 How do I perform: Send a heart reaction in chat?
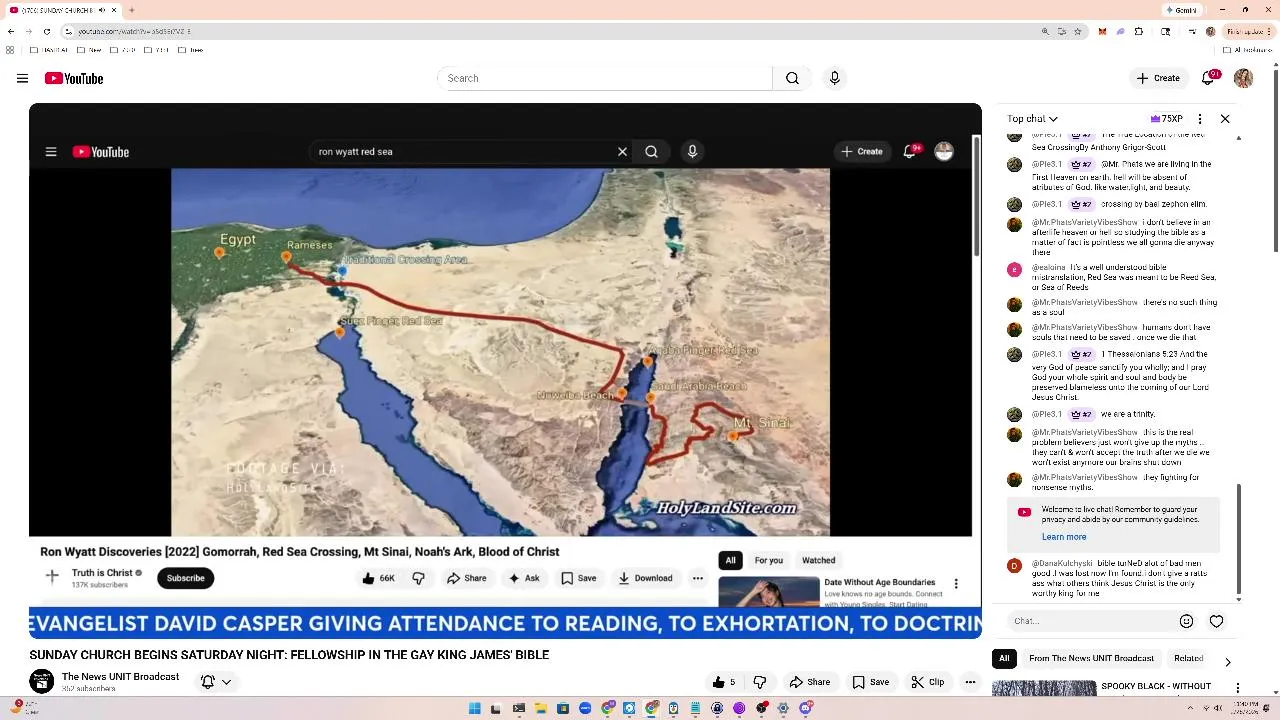pyautogui.click(x=1216, y=621)
